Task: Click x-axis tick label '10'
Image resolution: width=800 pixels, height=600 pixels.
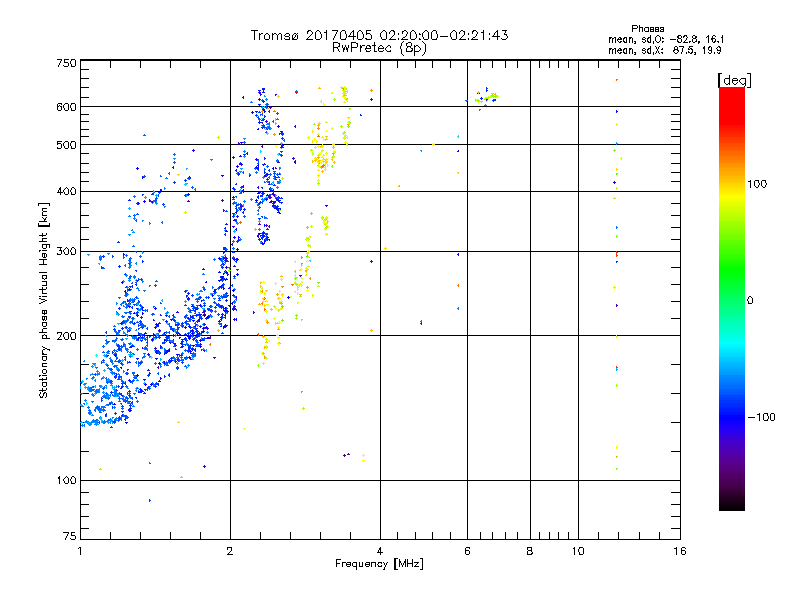Action: pyautogui.click(x=578, y=551)
